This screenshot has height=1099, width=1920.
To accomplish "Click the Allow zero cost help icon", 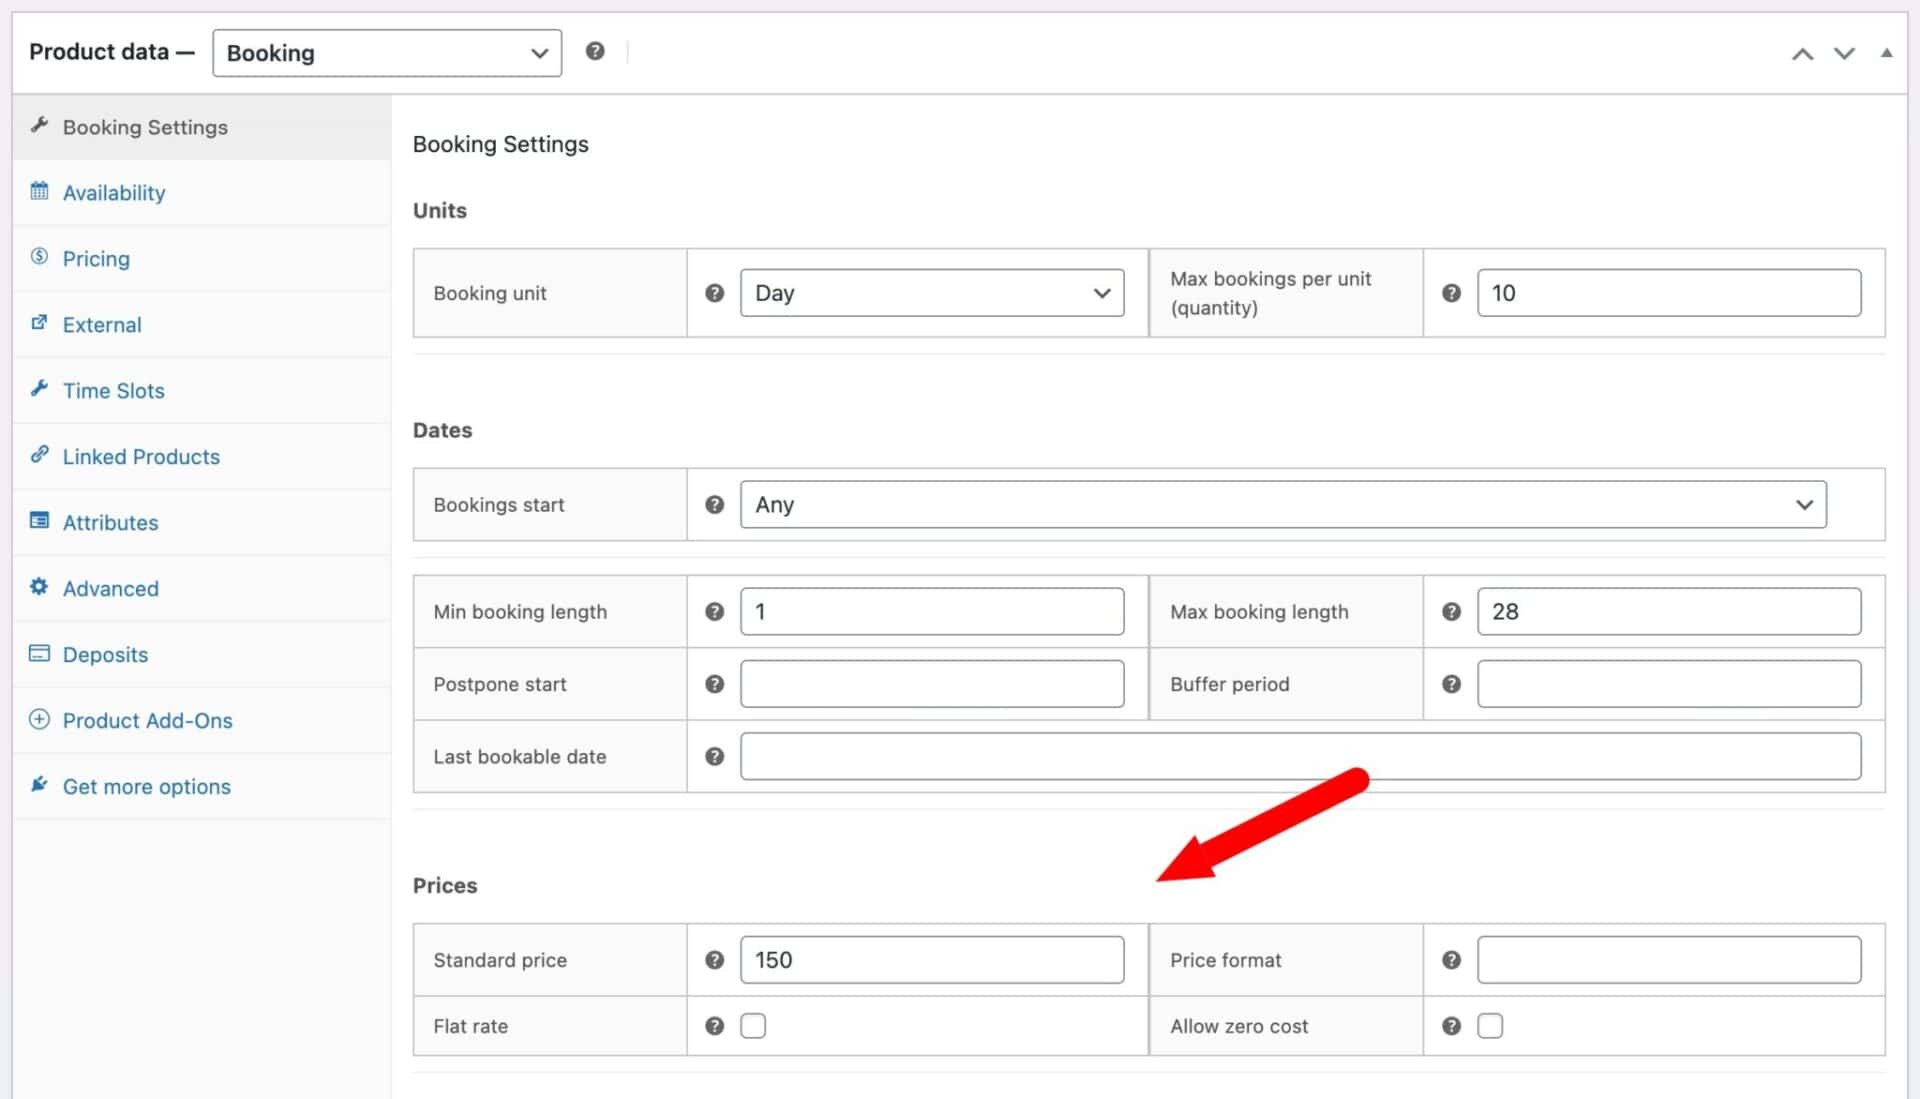I will [1451, 1026].
